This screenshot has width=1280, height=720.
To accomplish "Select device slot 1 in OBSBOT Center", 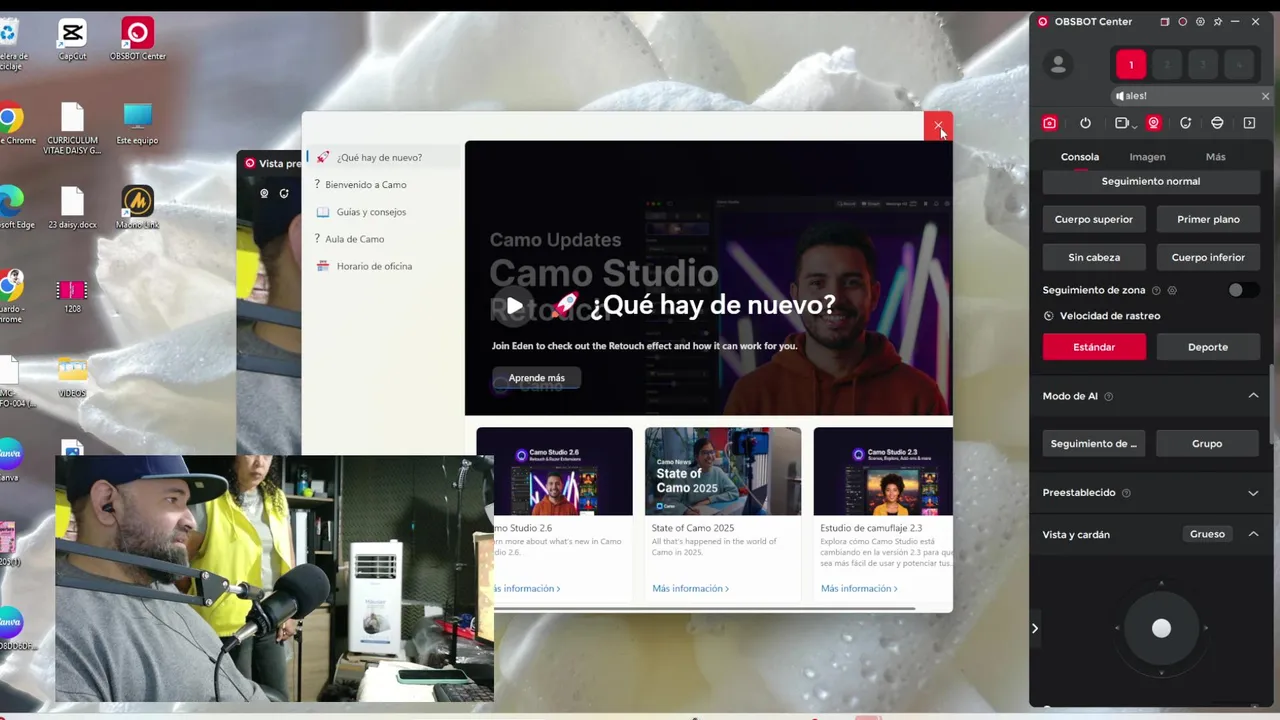I will point(1131,65).
